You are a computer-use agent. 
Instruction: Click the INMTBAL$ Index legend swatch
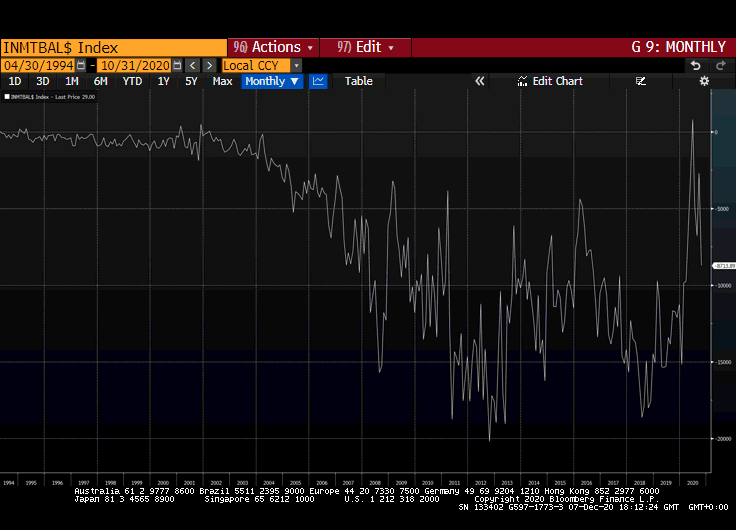[6, 97]
